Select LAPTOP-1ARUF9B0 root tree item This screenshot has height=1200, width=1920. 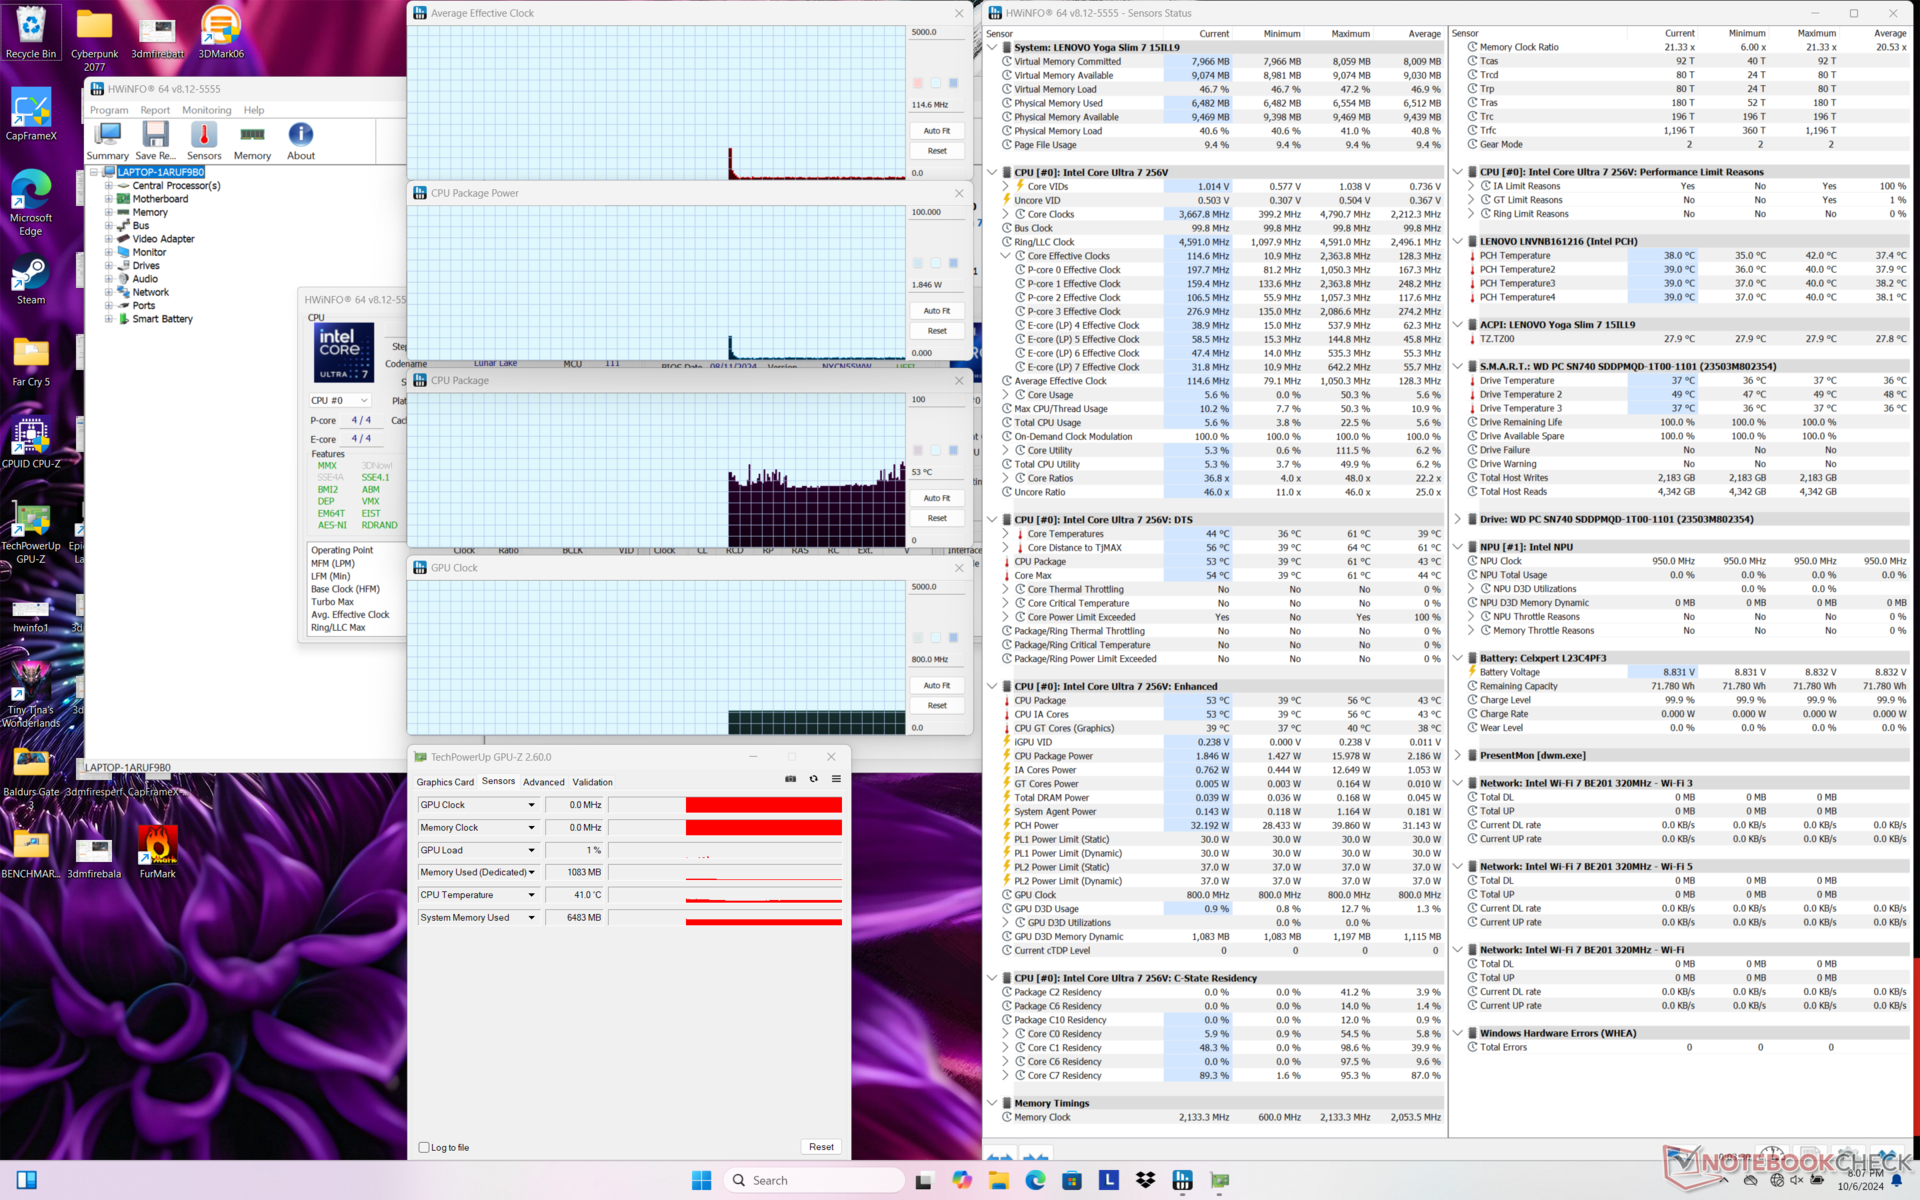[161, 172]
